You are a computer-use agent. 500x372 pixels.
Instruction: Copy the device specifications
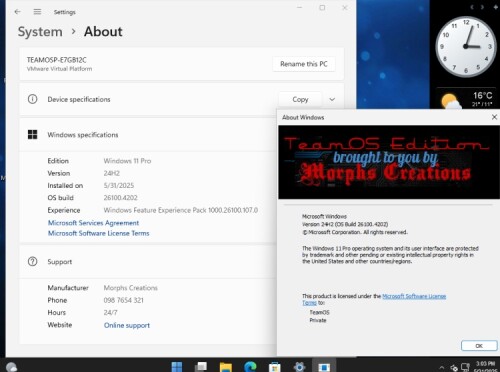click(x=300, y=99)
